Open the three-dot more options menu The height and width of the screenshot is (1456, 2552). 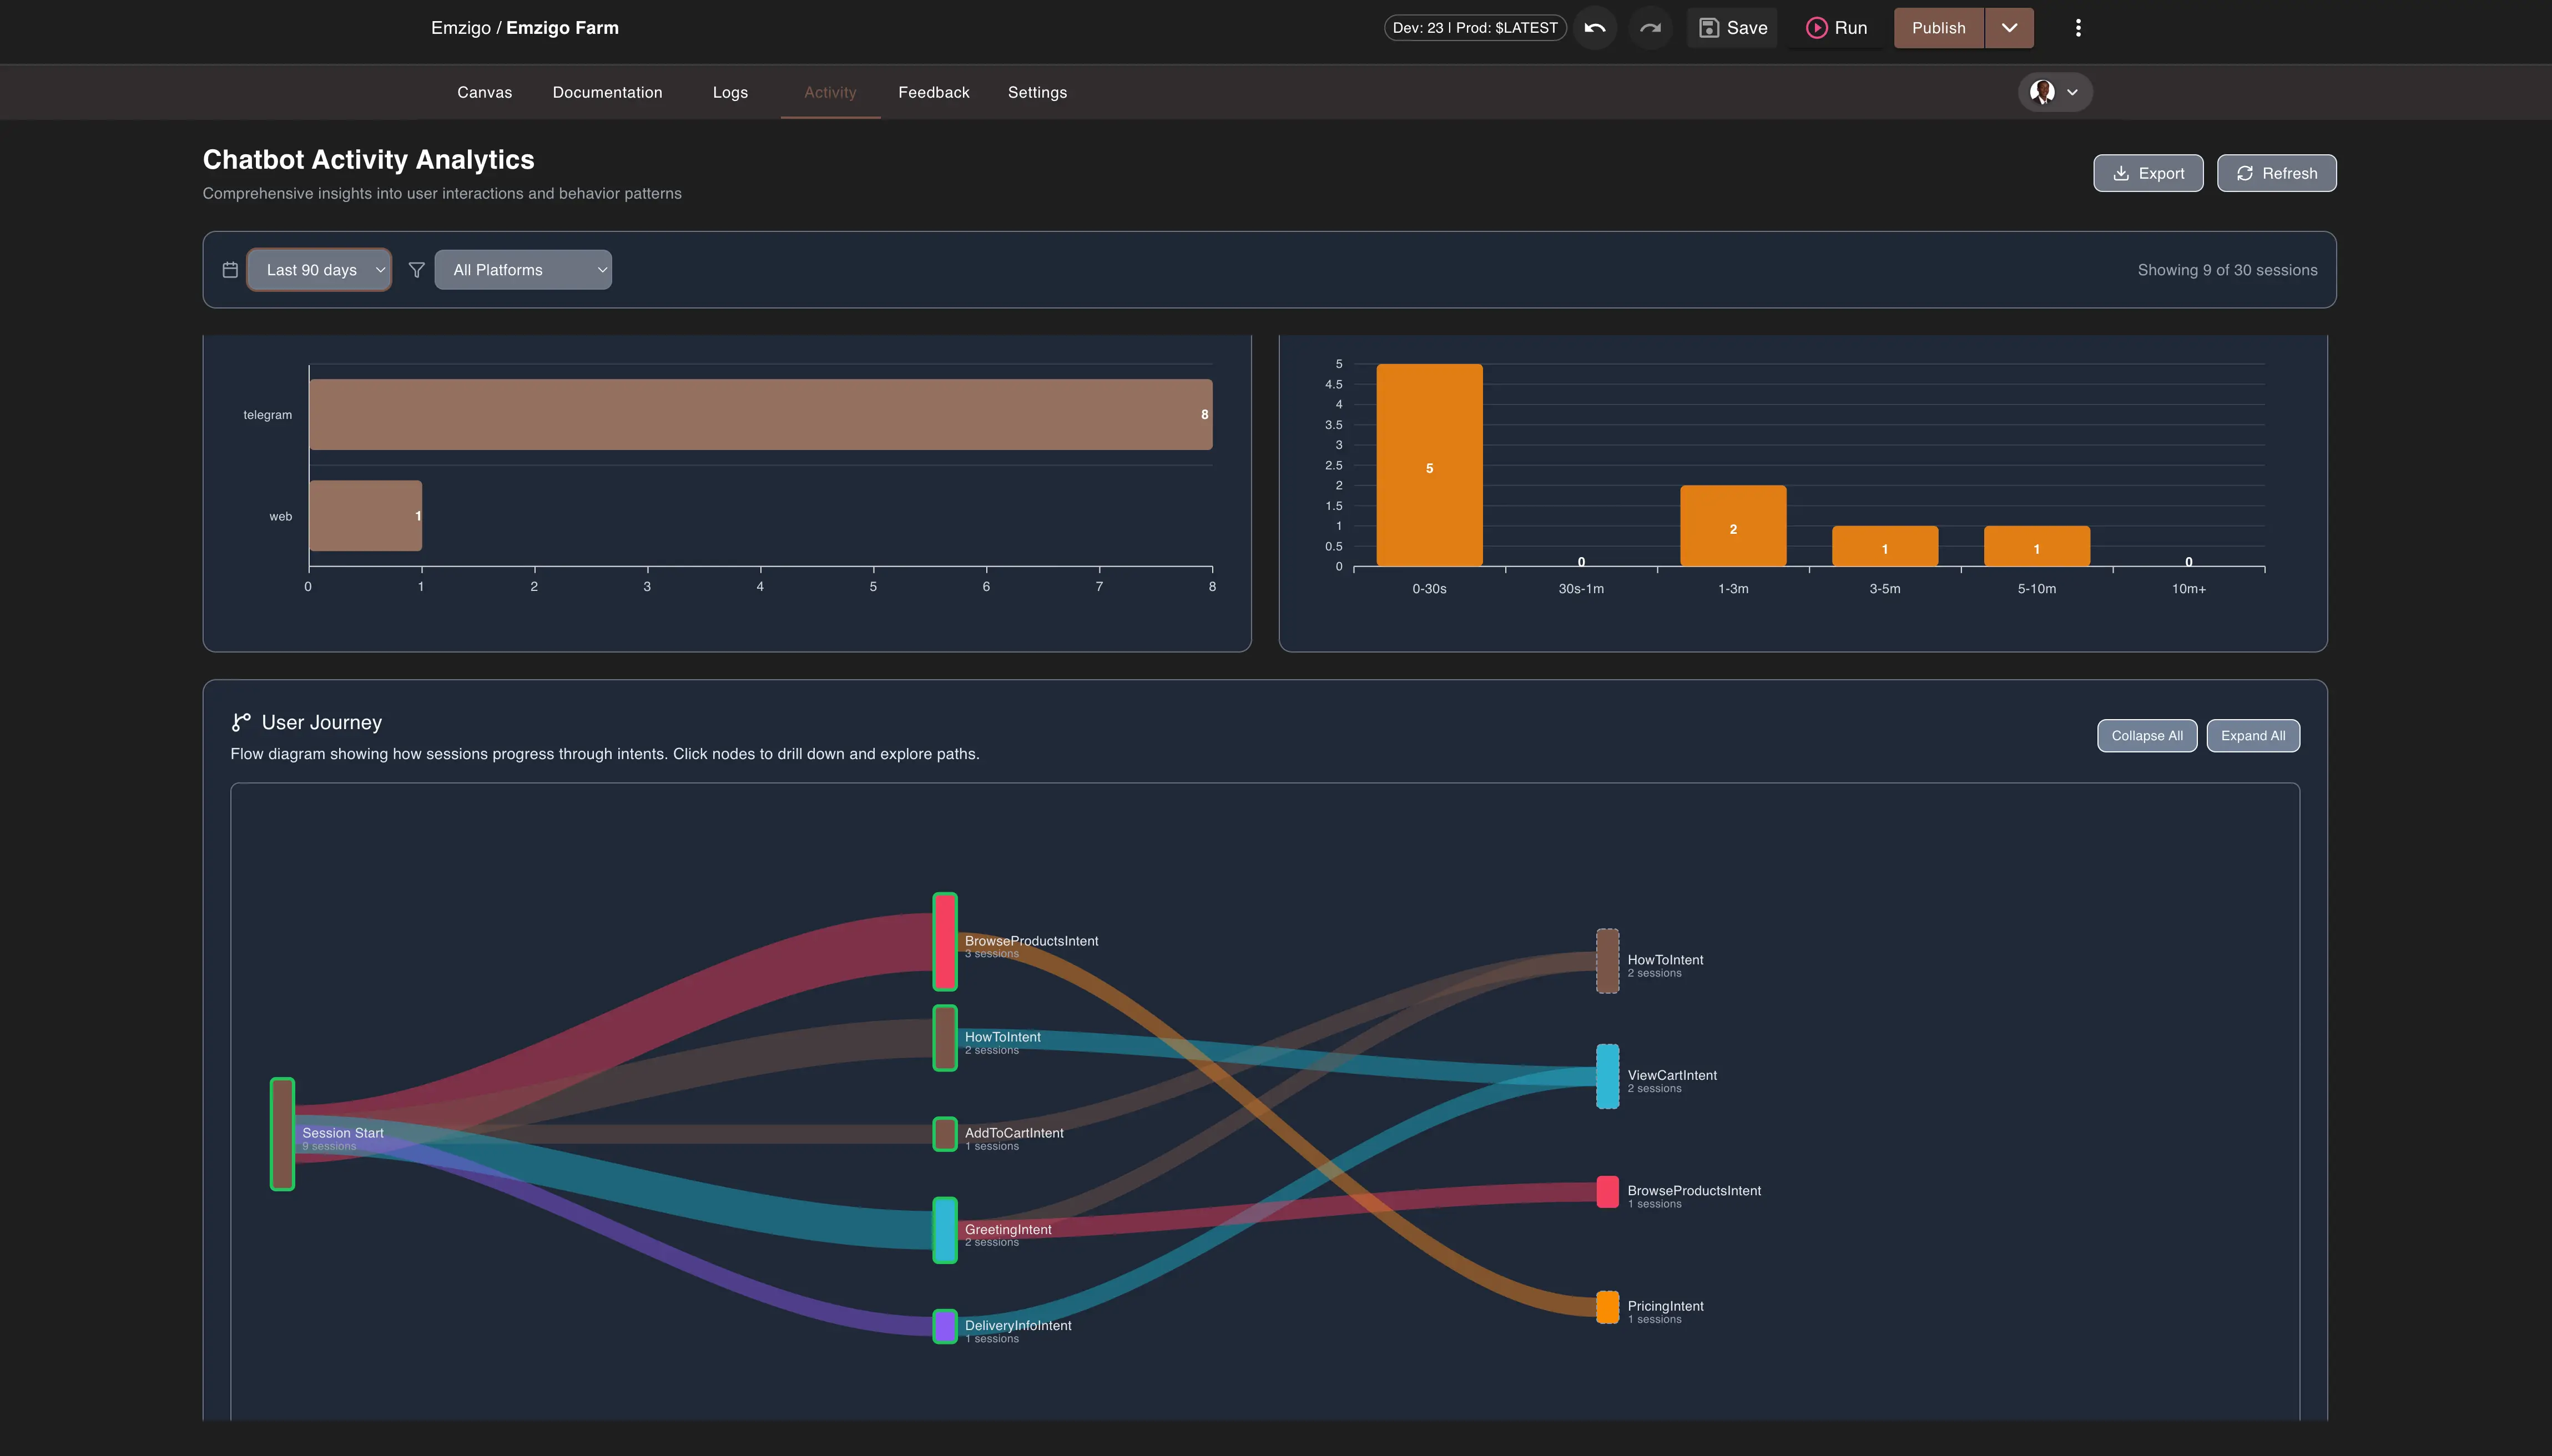pyautogui.click(x=2078, y=28)
